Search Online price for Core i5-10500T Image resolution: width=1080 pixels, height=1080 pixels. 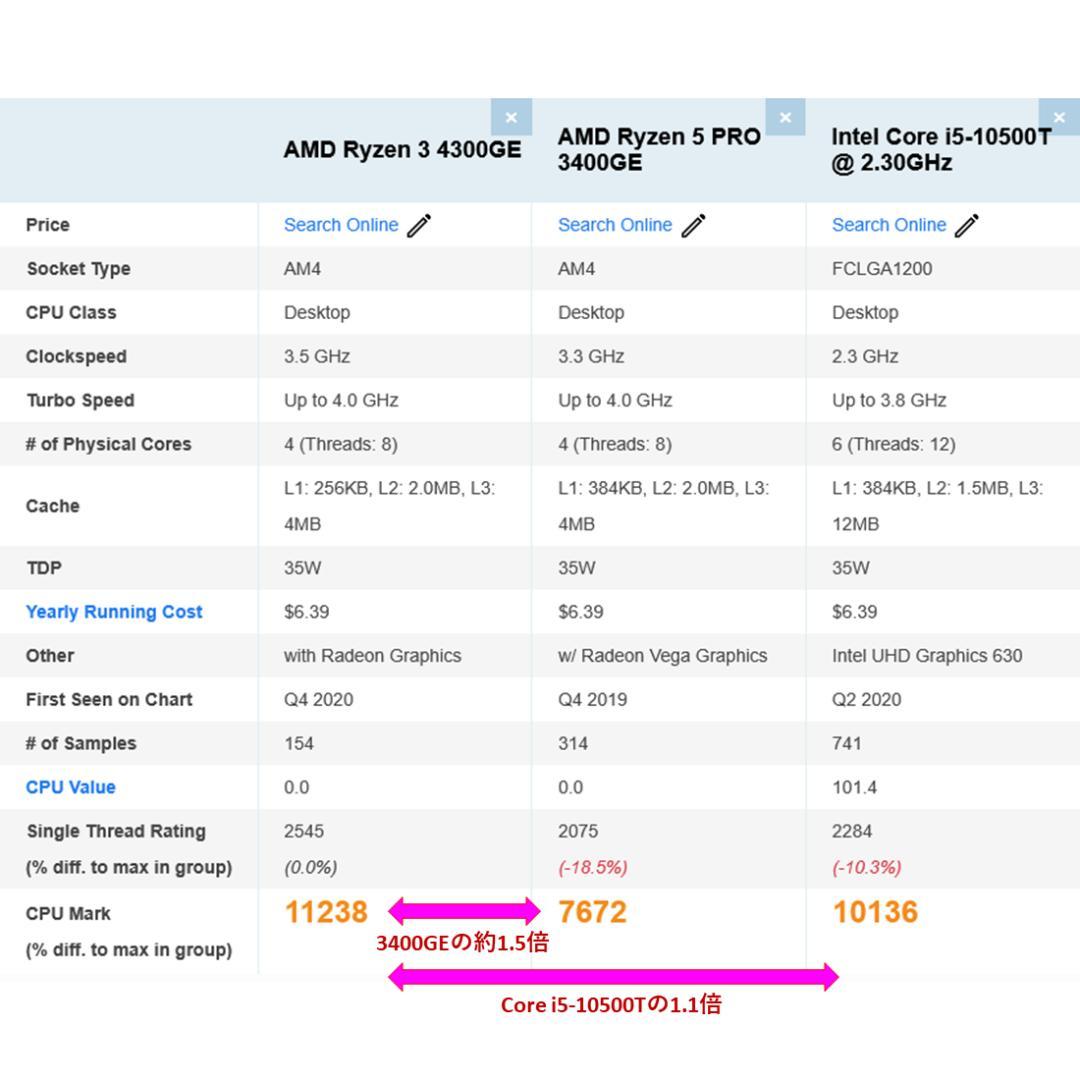(889, 225)
